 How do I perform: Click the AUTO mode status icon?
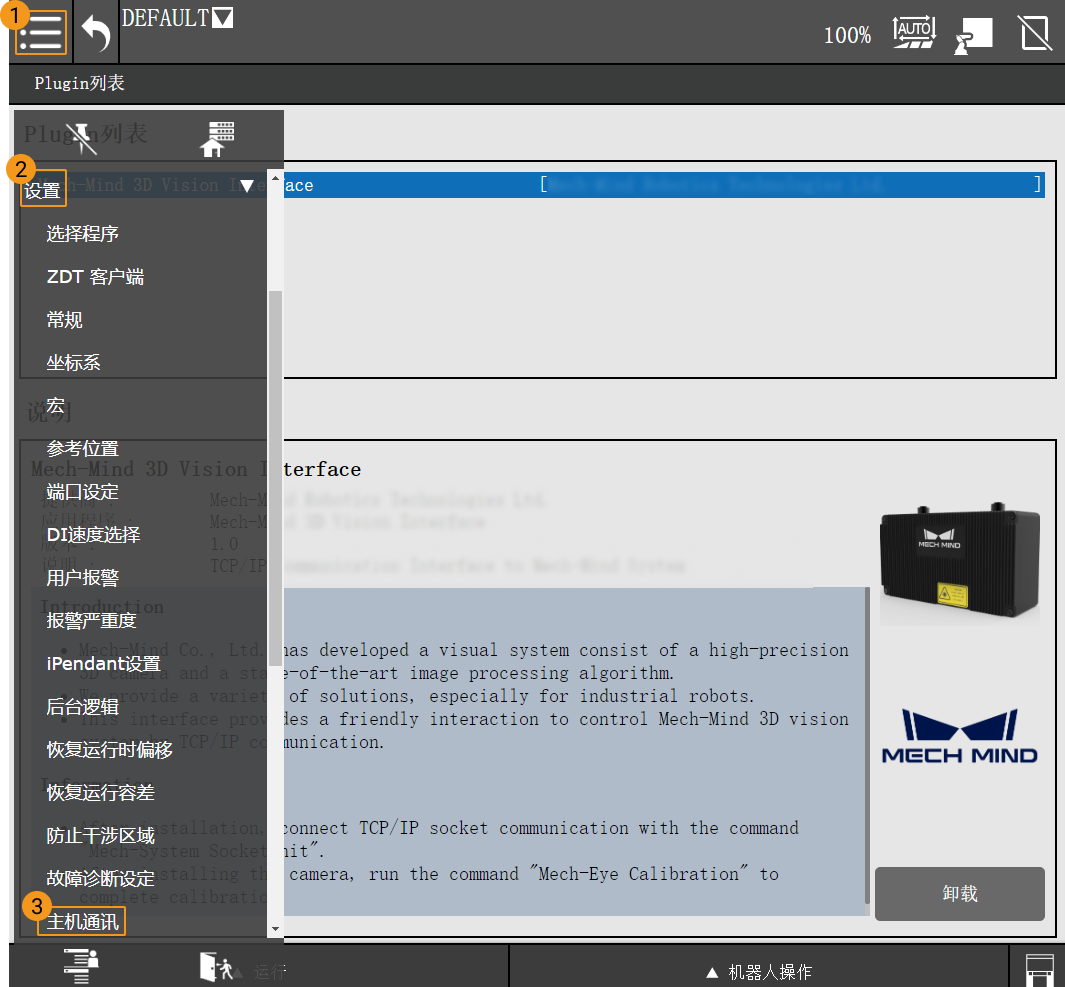[x=914, y=33]
